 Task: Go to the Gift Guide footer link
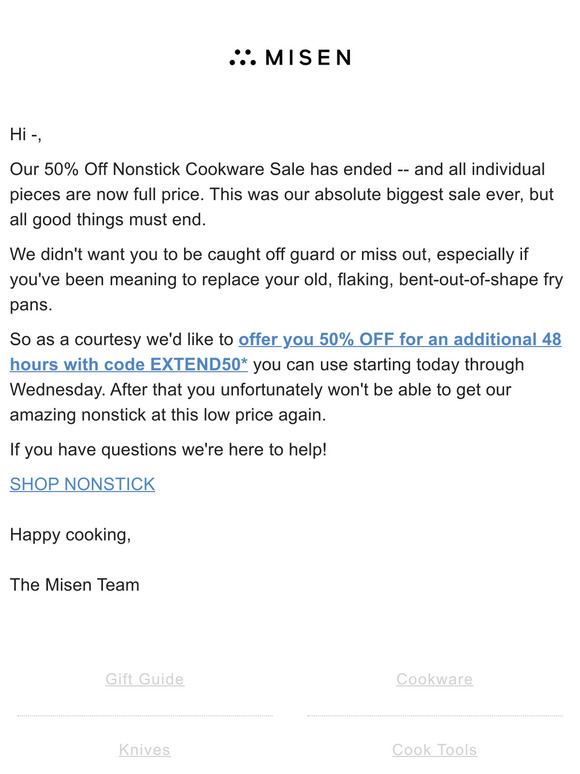click(145, 679)
